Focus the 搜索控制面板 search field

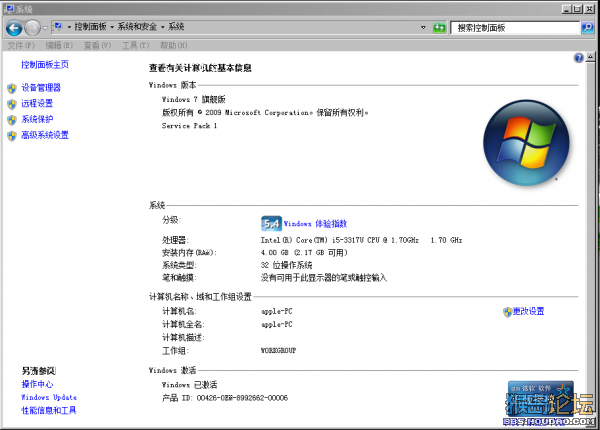click(515, 28)
